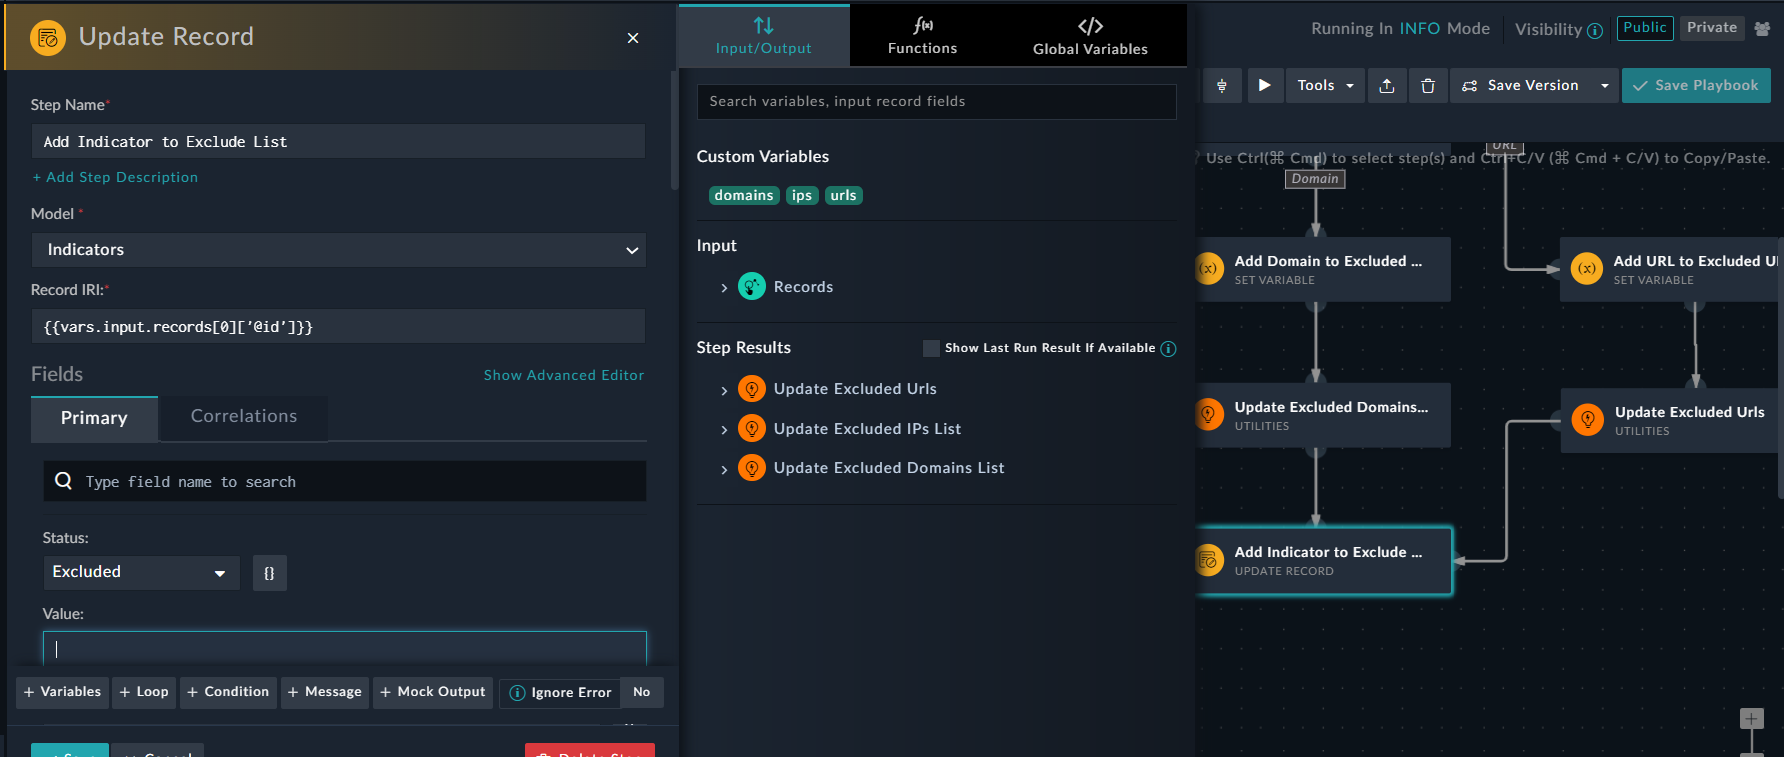The image size is (1784, 757).
Task: Close the Update Record panel
Action: pyautogui.click(x=633, y=38)
